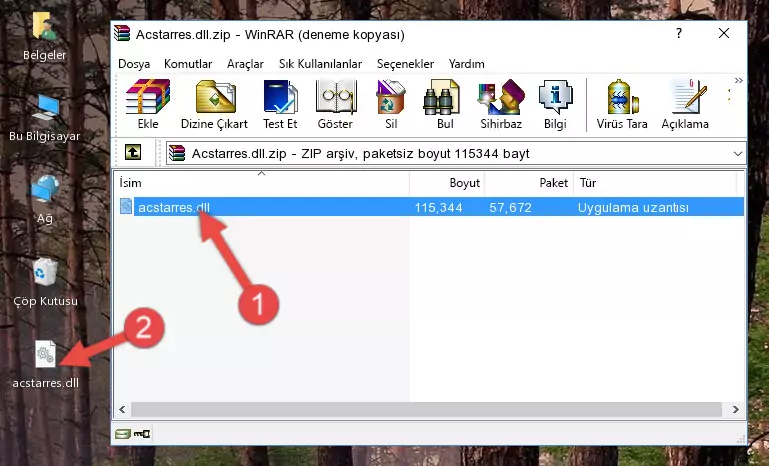The width and height of the screenshot is (769, 466).
Task: Open the Seçenekler menu
Action: coord(405,64)
